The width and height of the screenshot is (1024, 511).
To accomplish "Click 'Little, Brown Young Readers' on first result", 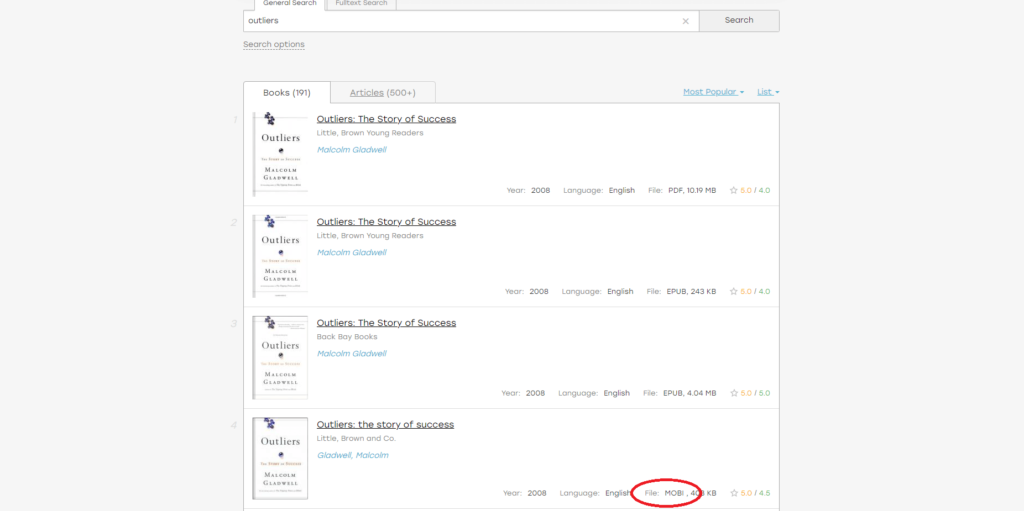I will [x=370, y=133].
